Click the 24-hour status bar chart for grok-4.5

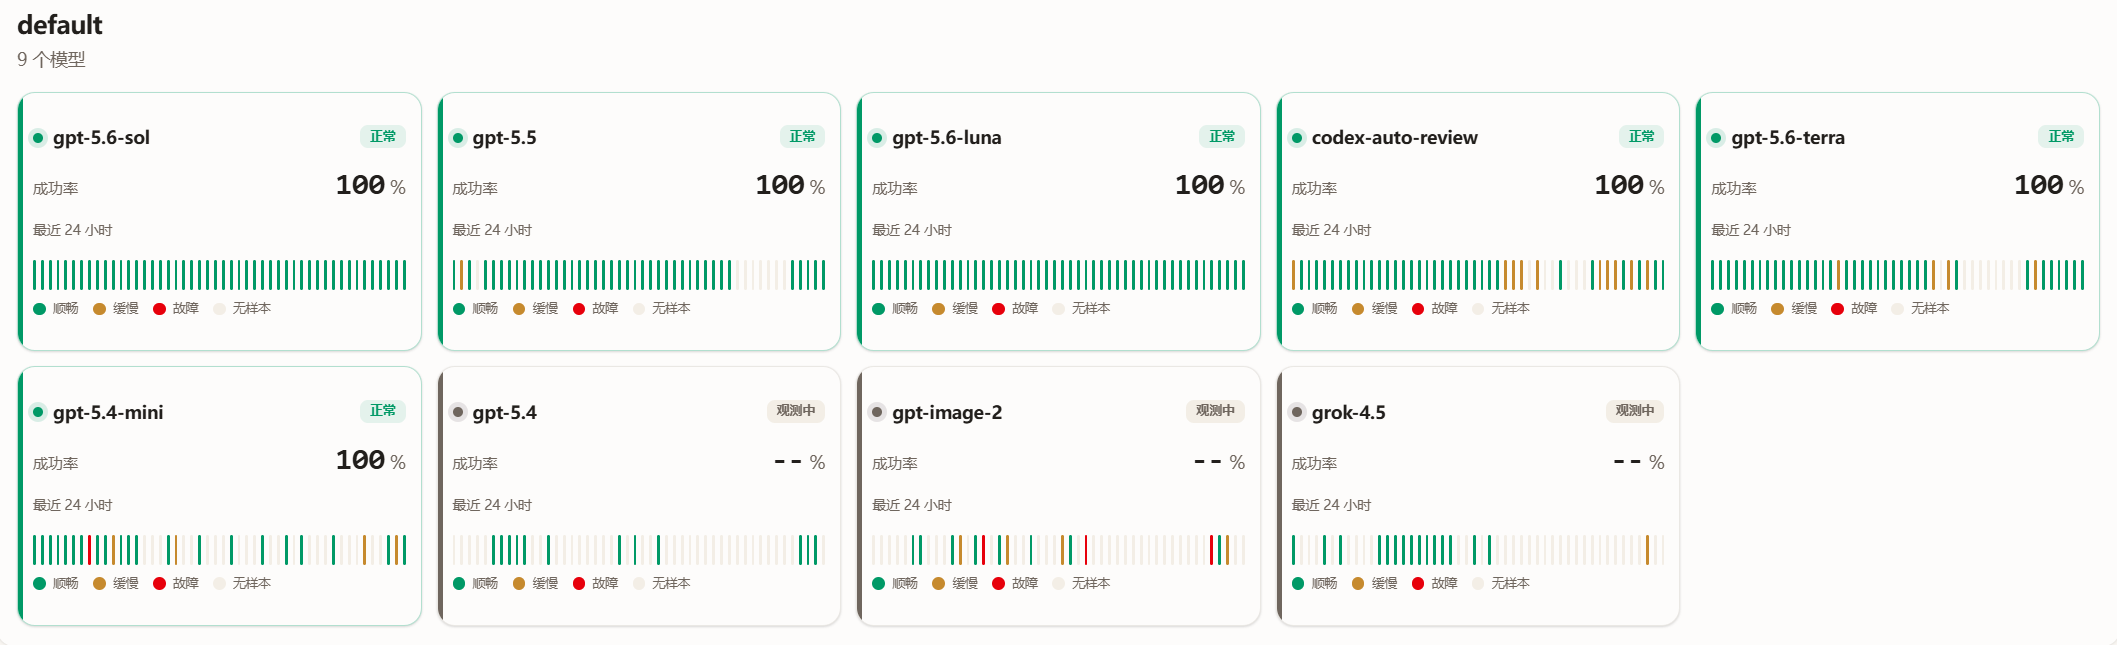(1478, 550)
